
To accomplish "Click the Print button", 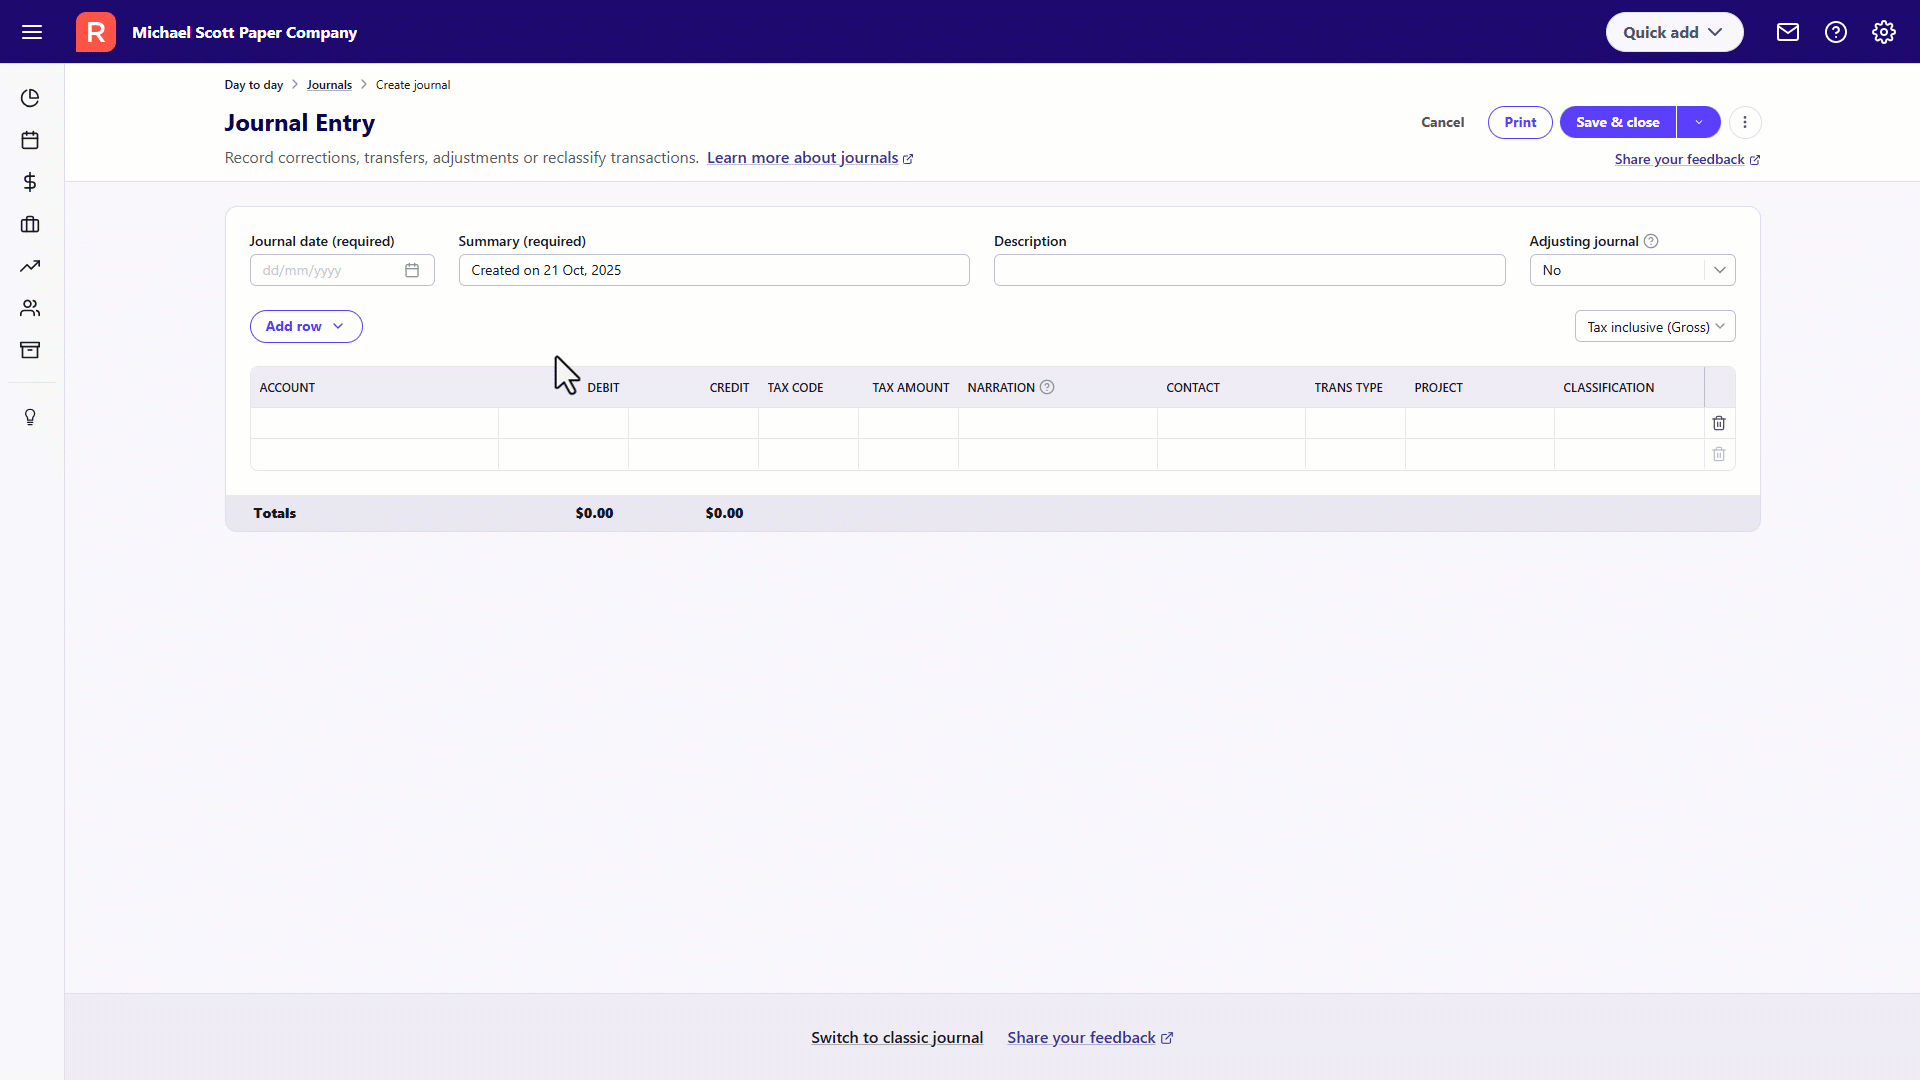I will [x=1519, y=122].
